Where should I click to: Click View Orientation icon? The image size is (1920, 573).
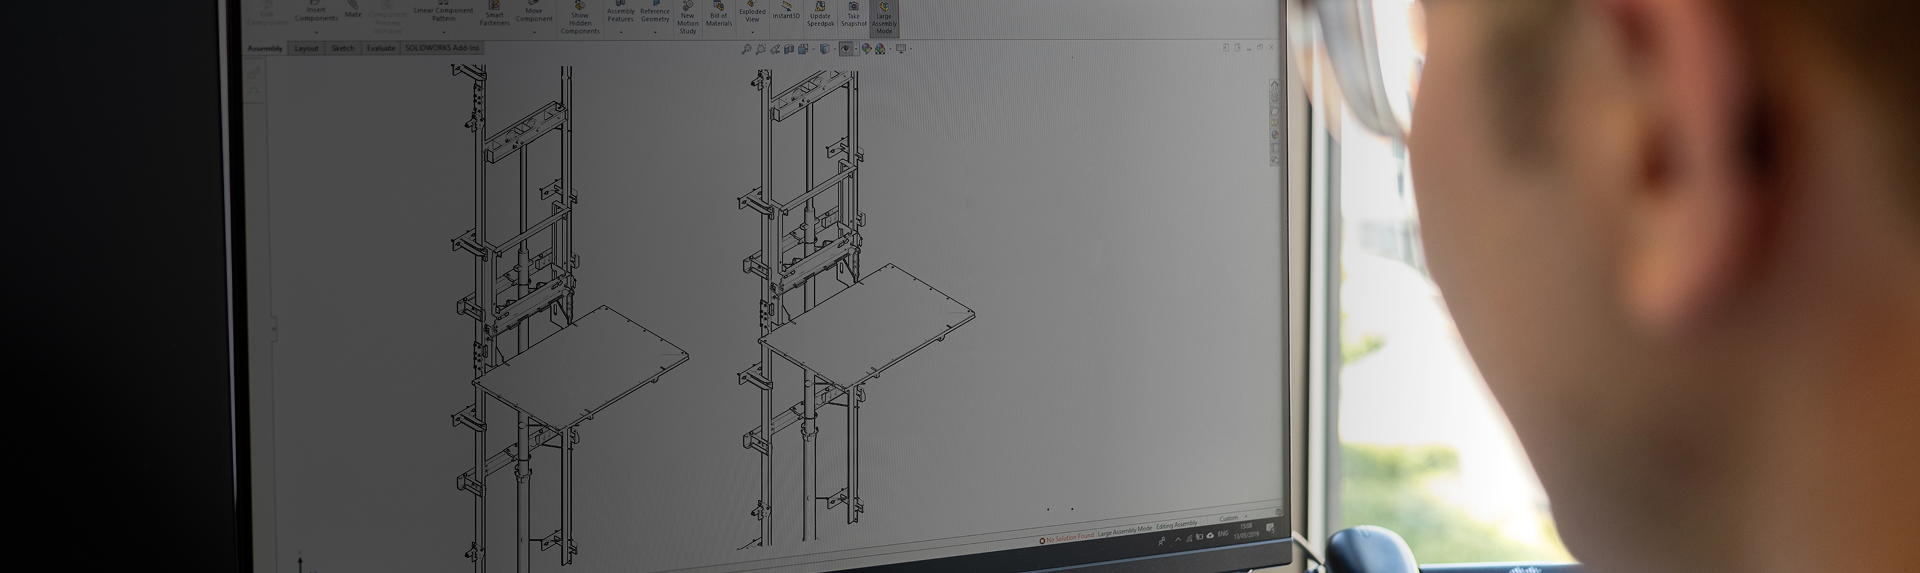[x=803, y=49]
